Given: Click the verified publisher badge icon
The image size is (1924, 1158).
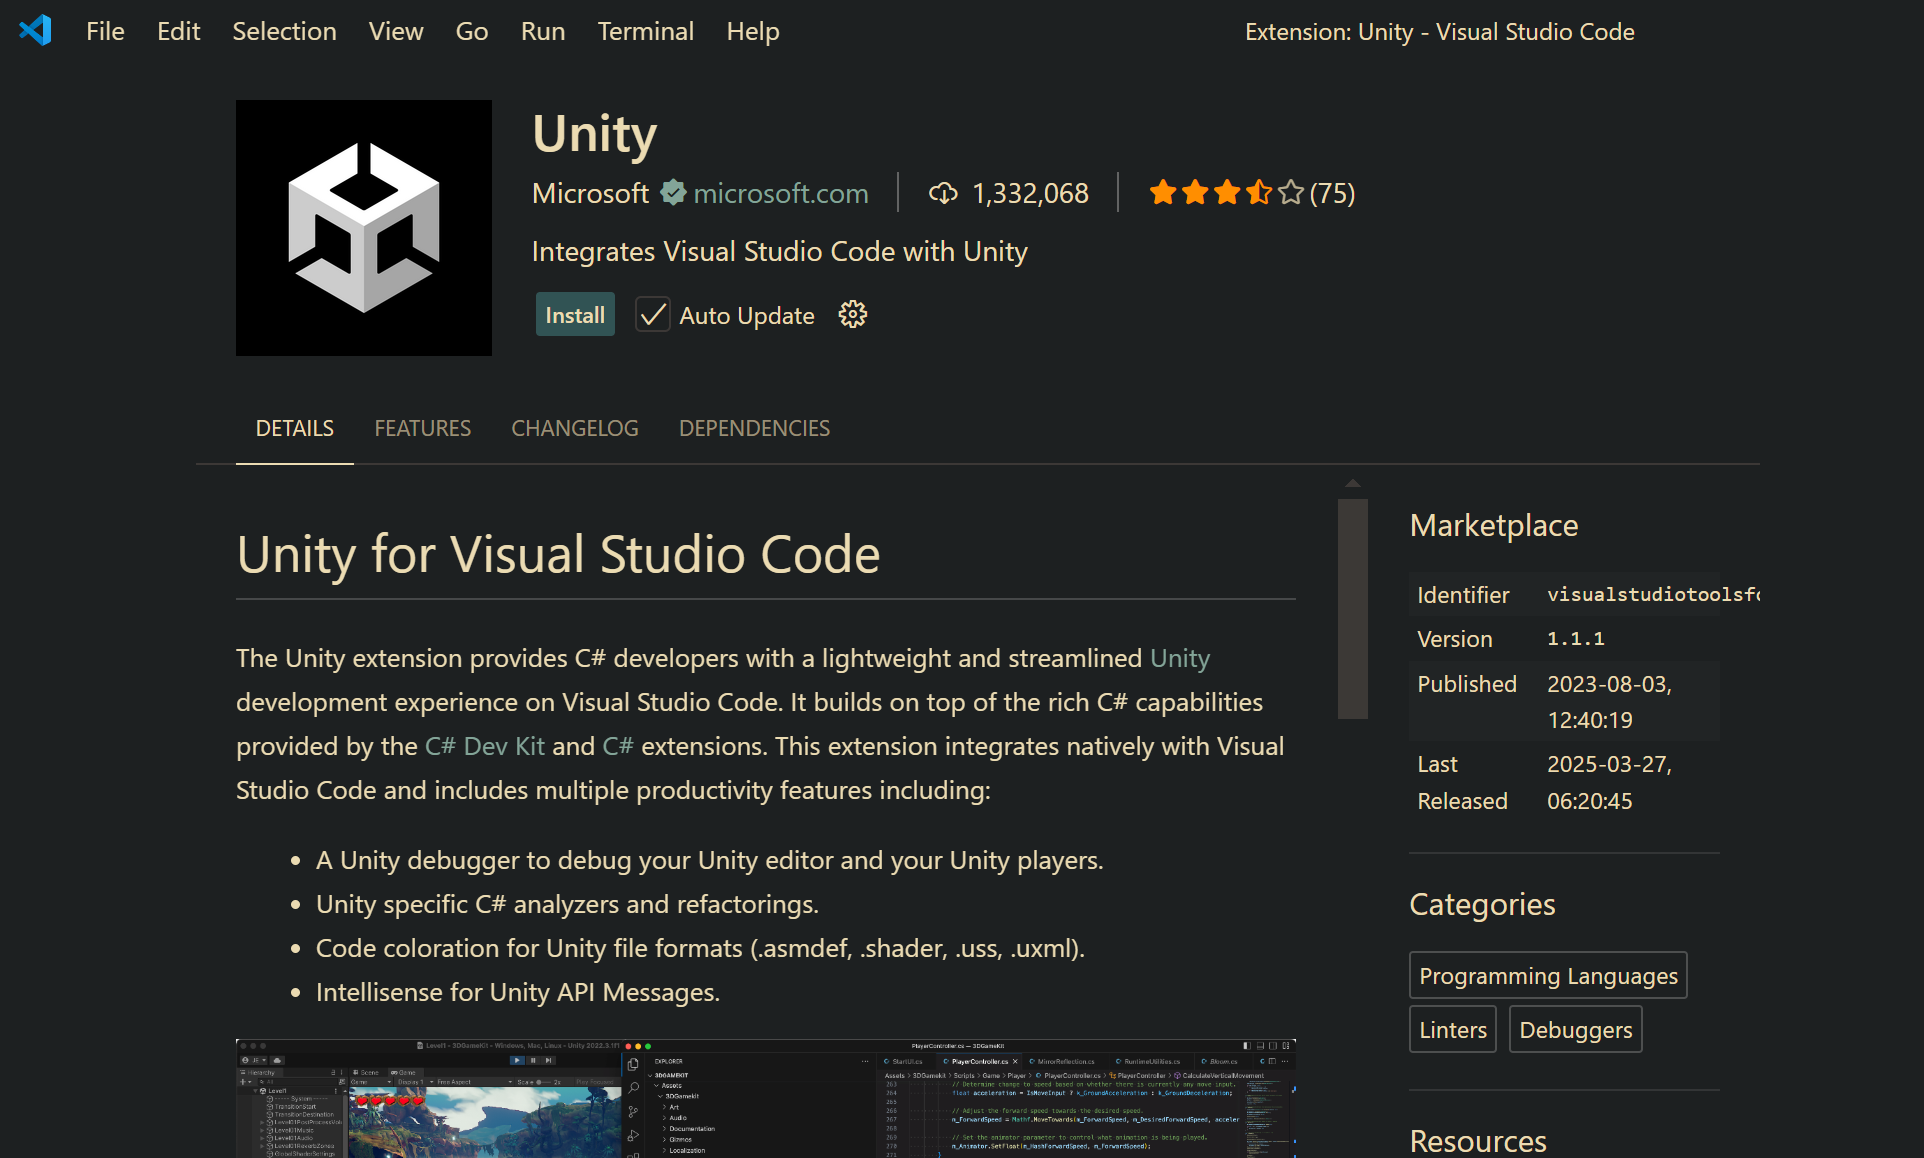Looking at the screenshot, I should coord(673,192).
